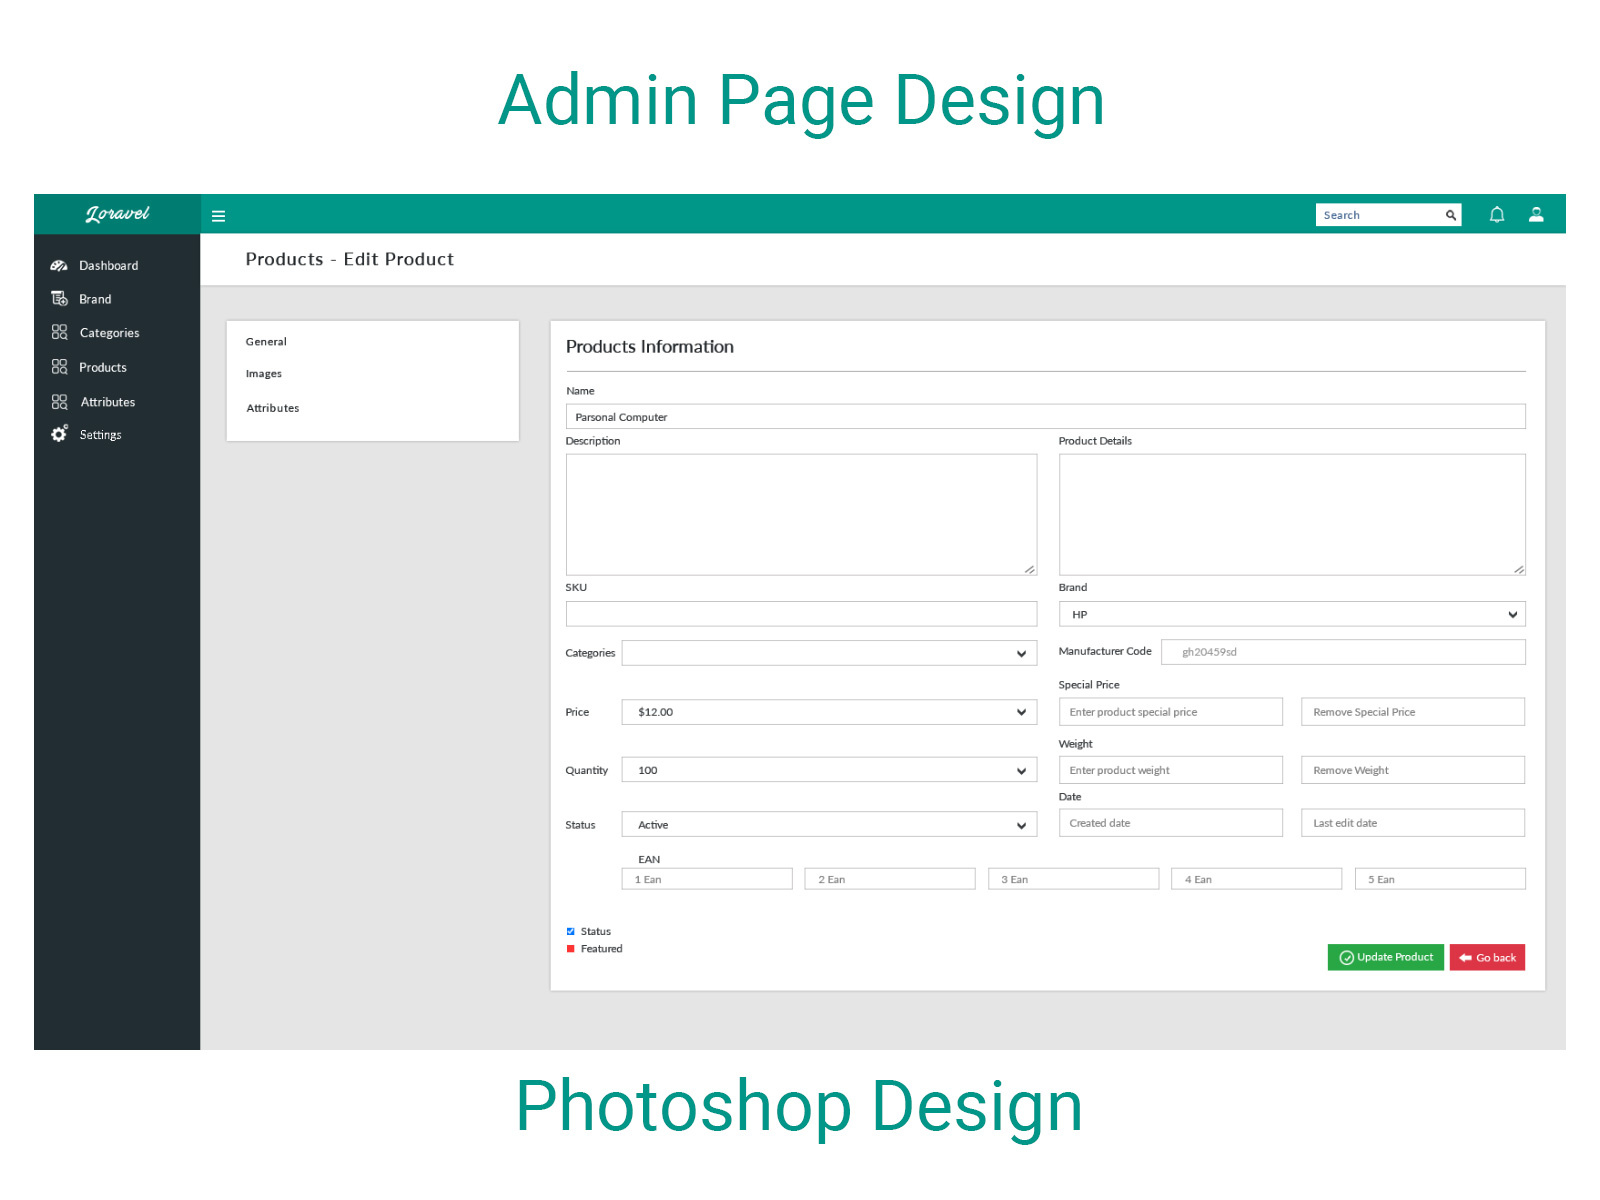Open the Dashboard from the sidebar

(108, 265)
